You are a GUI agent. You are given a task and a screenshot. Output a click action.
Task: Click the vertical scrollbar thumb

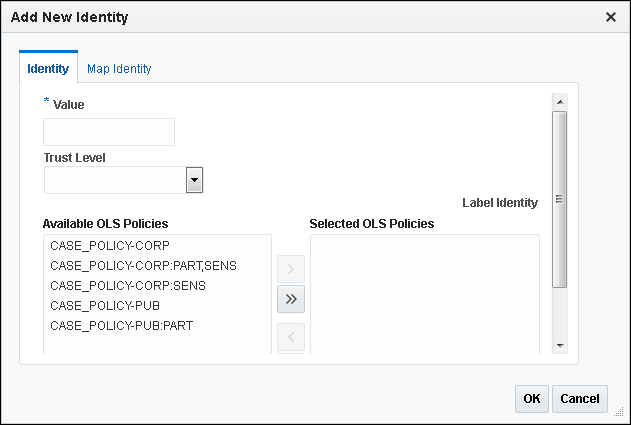point(560,198)
